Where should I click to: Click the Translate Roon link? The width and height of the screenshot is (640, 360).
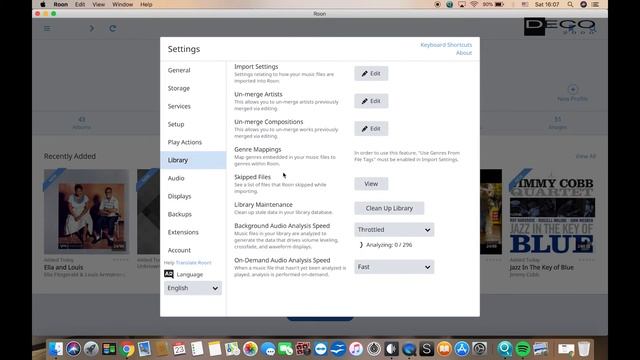point(193,262)
